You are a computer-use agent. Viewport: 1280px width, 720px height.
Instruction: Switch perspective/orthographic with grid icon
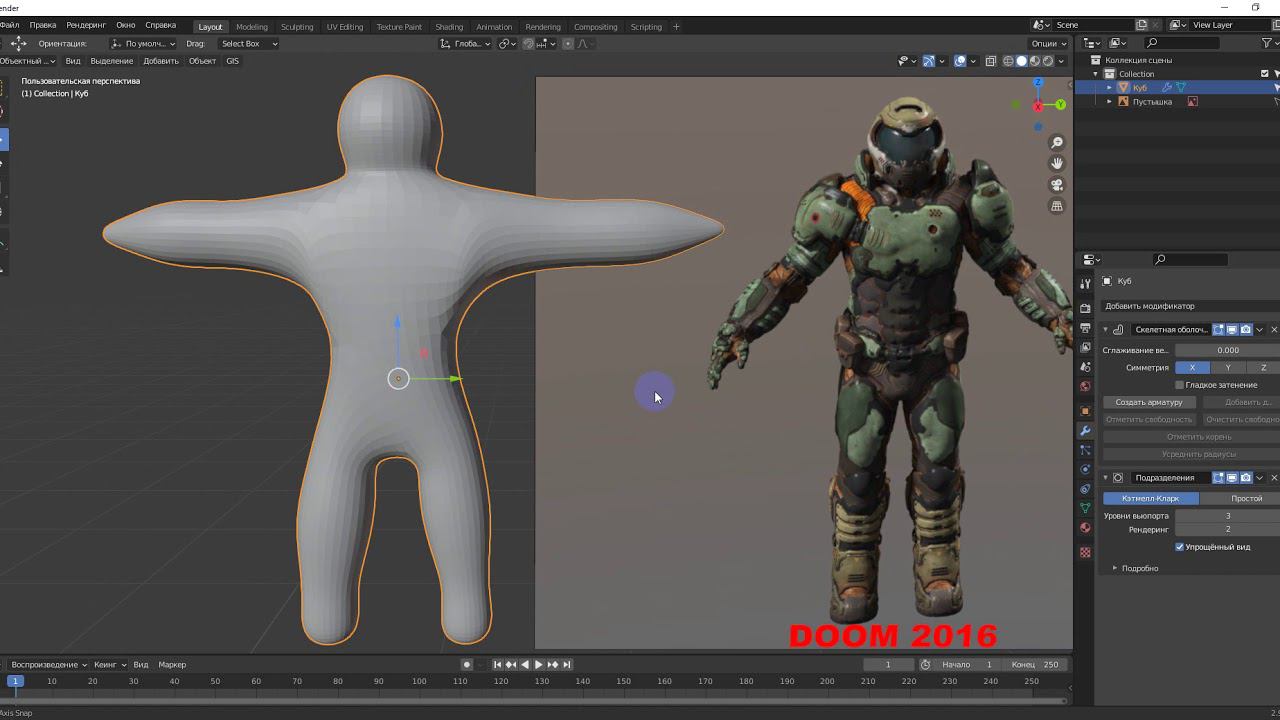tap(1057, 206)
